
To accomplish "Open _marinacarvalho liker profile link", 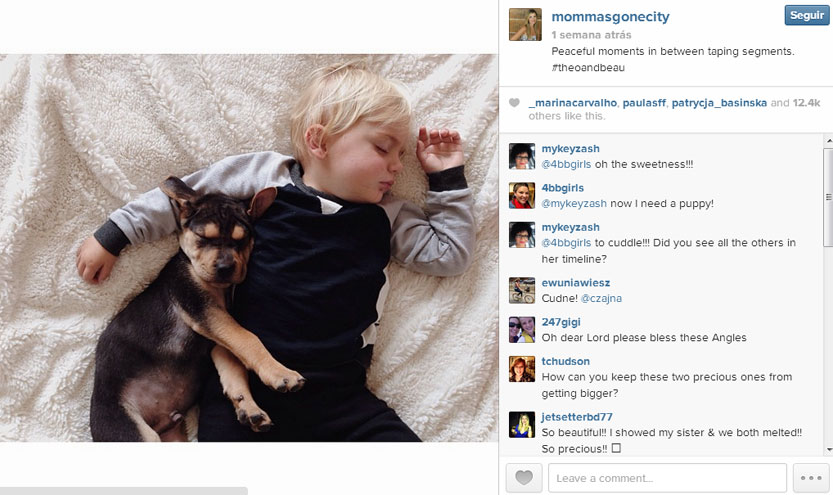I will point(573,103).
